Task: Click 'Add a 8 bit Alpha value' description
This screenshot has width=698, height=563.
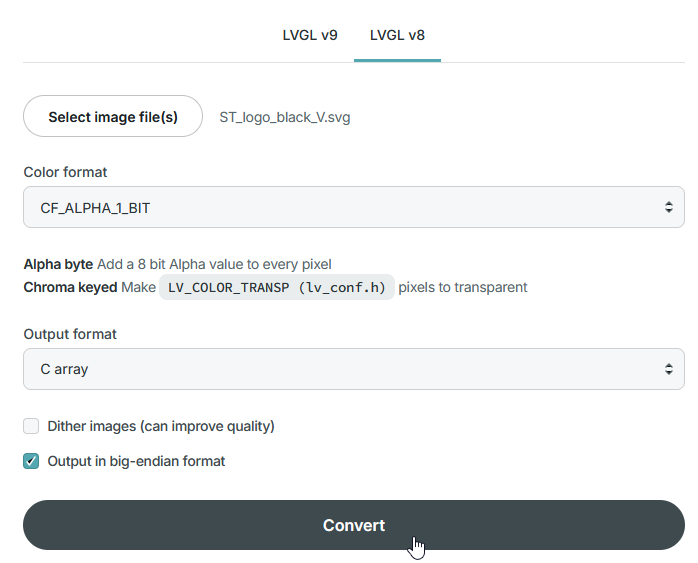Action: 215,264
